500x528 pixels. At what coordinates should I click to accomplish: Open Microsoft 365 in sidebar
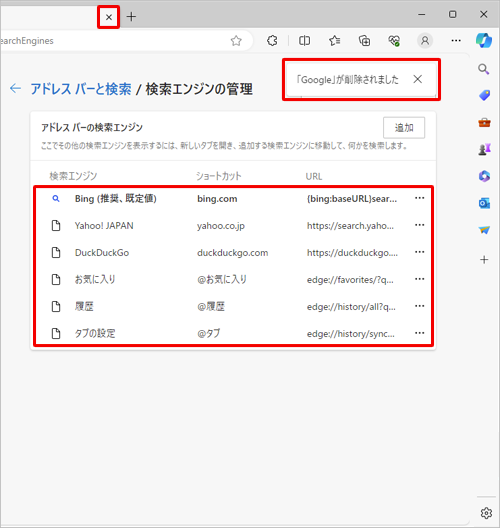point(484,176)
